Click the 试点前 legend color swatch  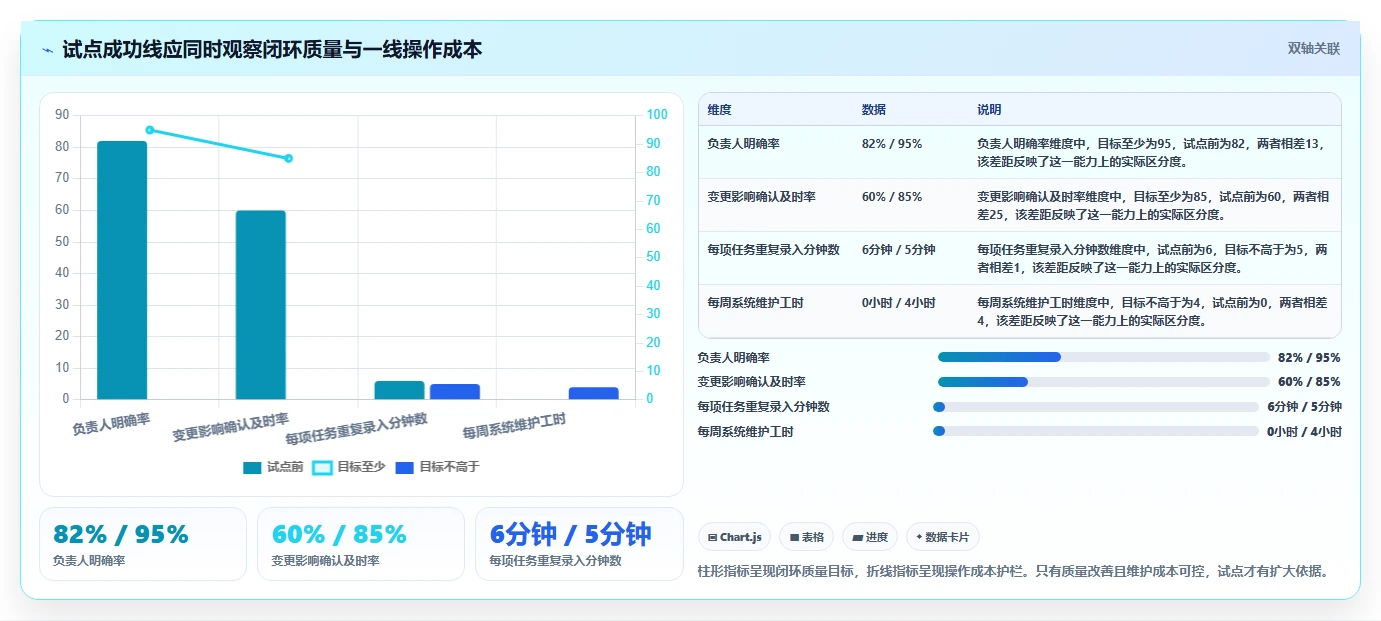(253, 467)
